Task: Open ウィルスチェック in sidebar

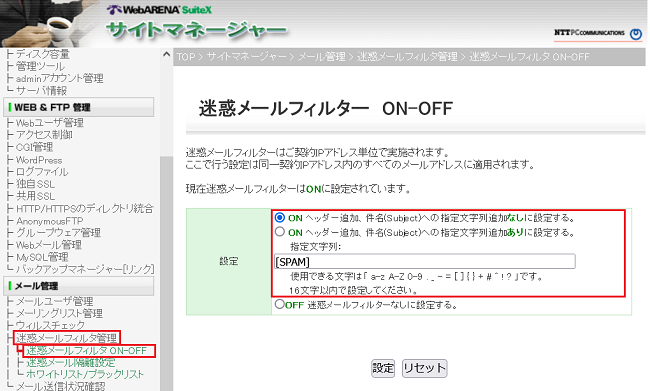Action: (x=50, y=325)
